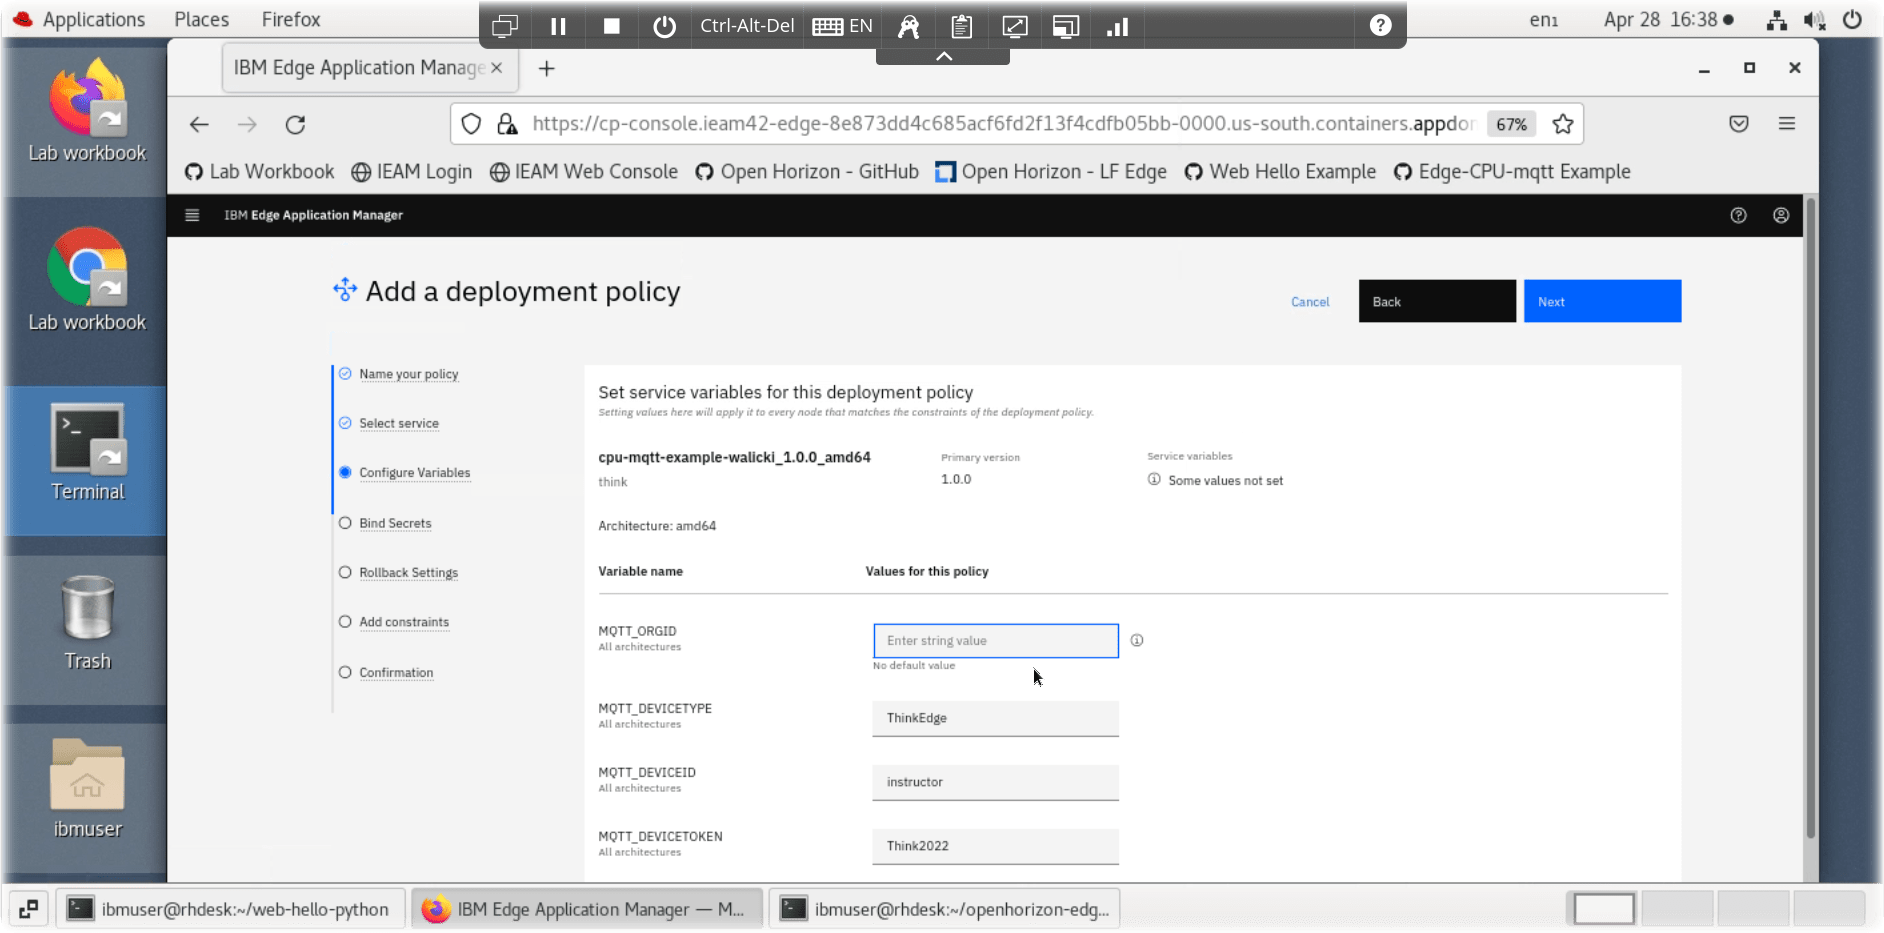Open the Chrome desktop Lab workbook shortcut
Image resolution: width=1884 pixels, height=933 pixels.
pyautogui.click(x=87, y=280)
